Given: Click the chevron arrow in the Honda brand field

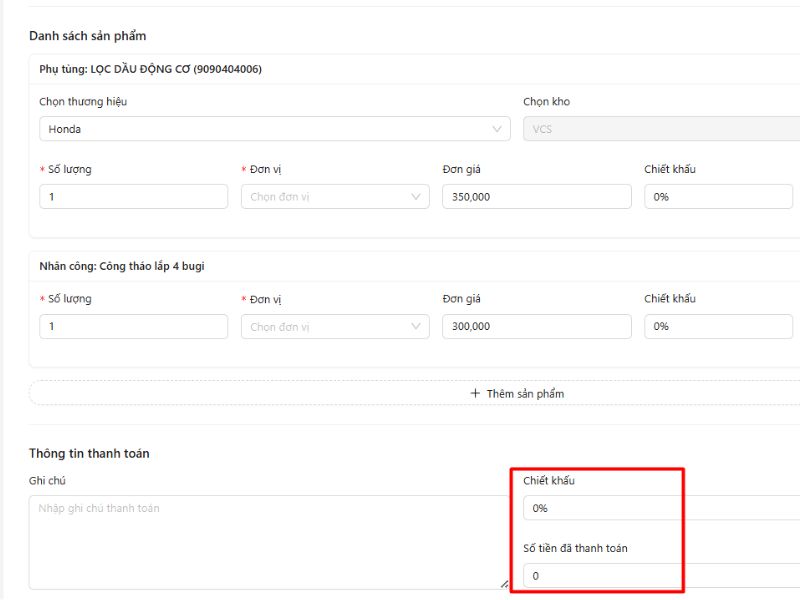Looking at the screenshot, I should point(498,129).
